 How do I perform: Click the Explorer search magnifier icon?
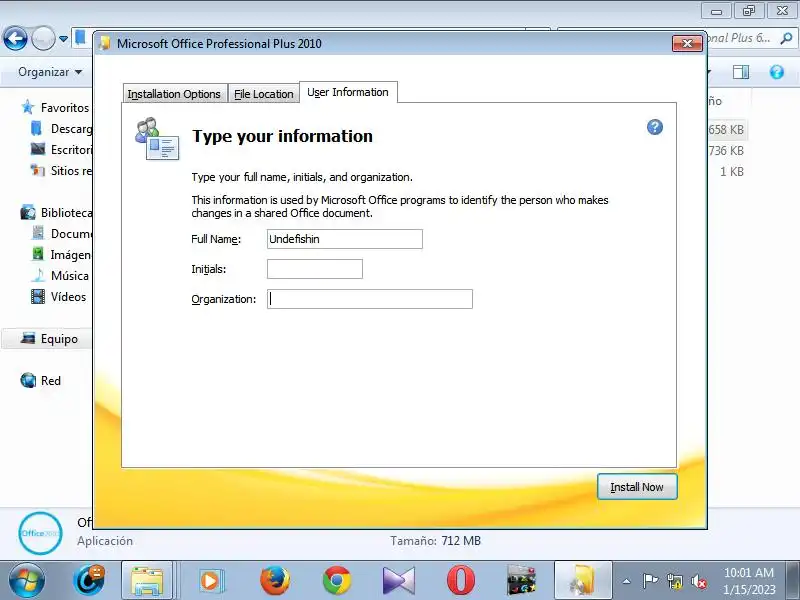pos(786,38)
